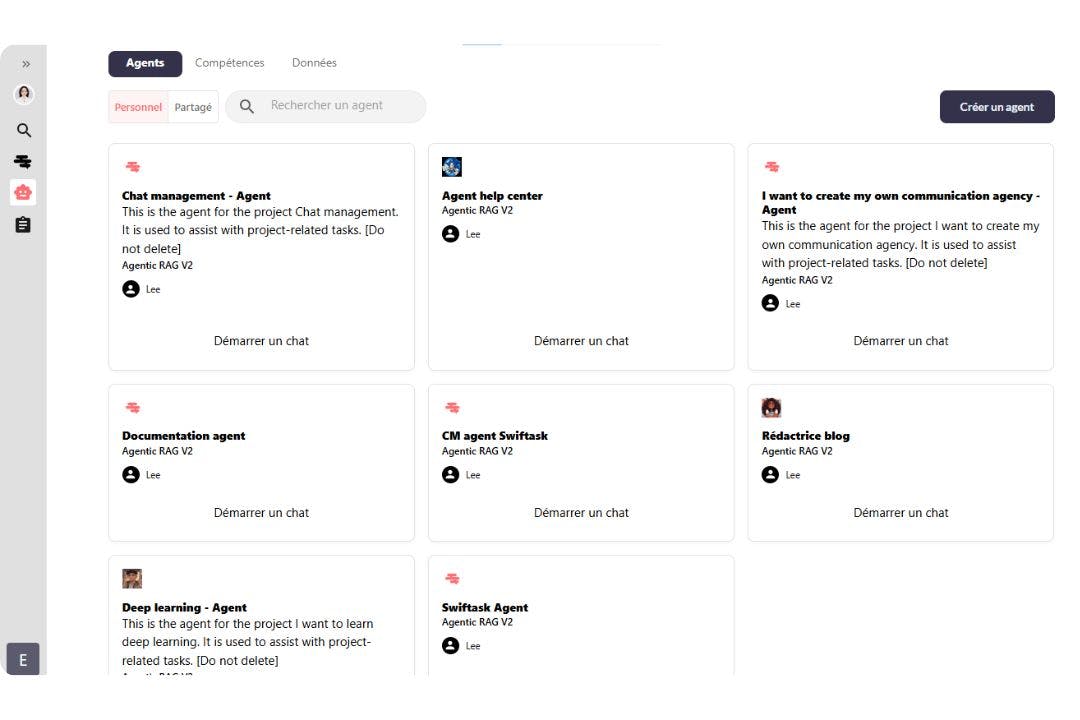Select the agents robot icon in sidebar

point(24,192)
